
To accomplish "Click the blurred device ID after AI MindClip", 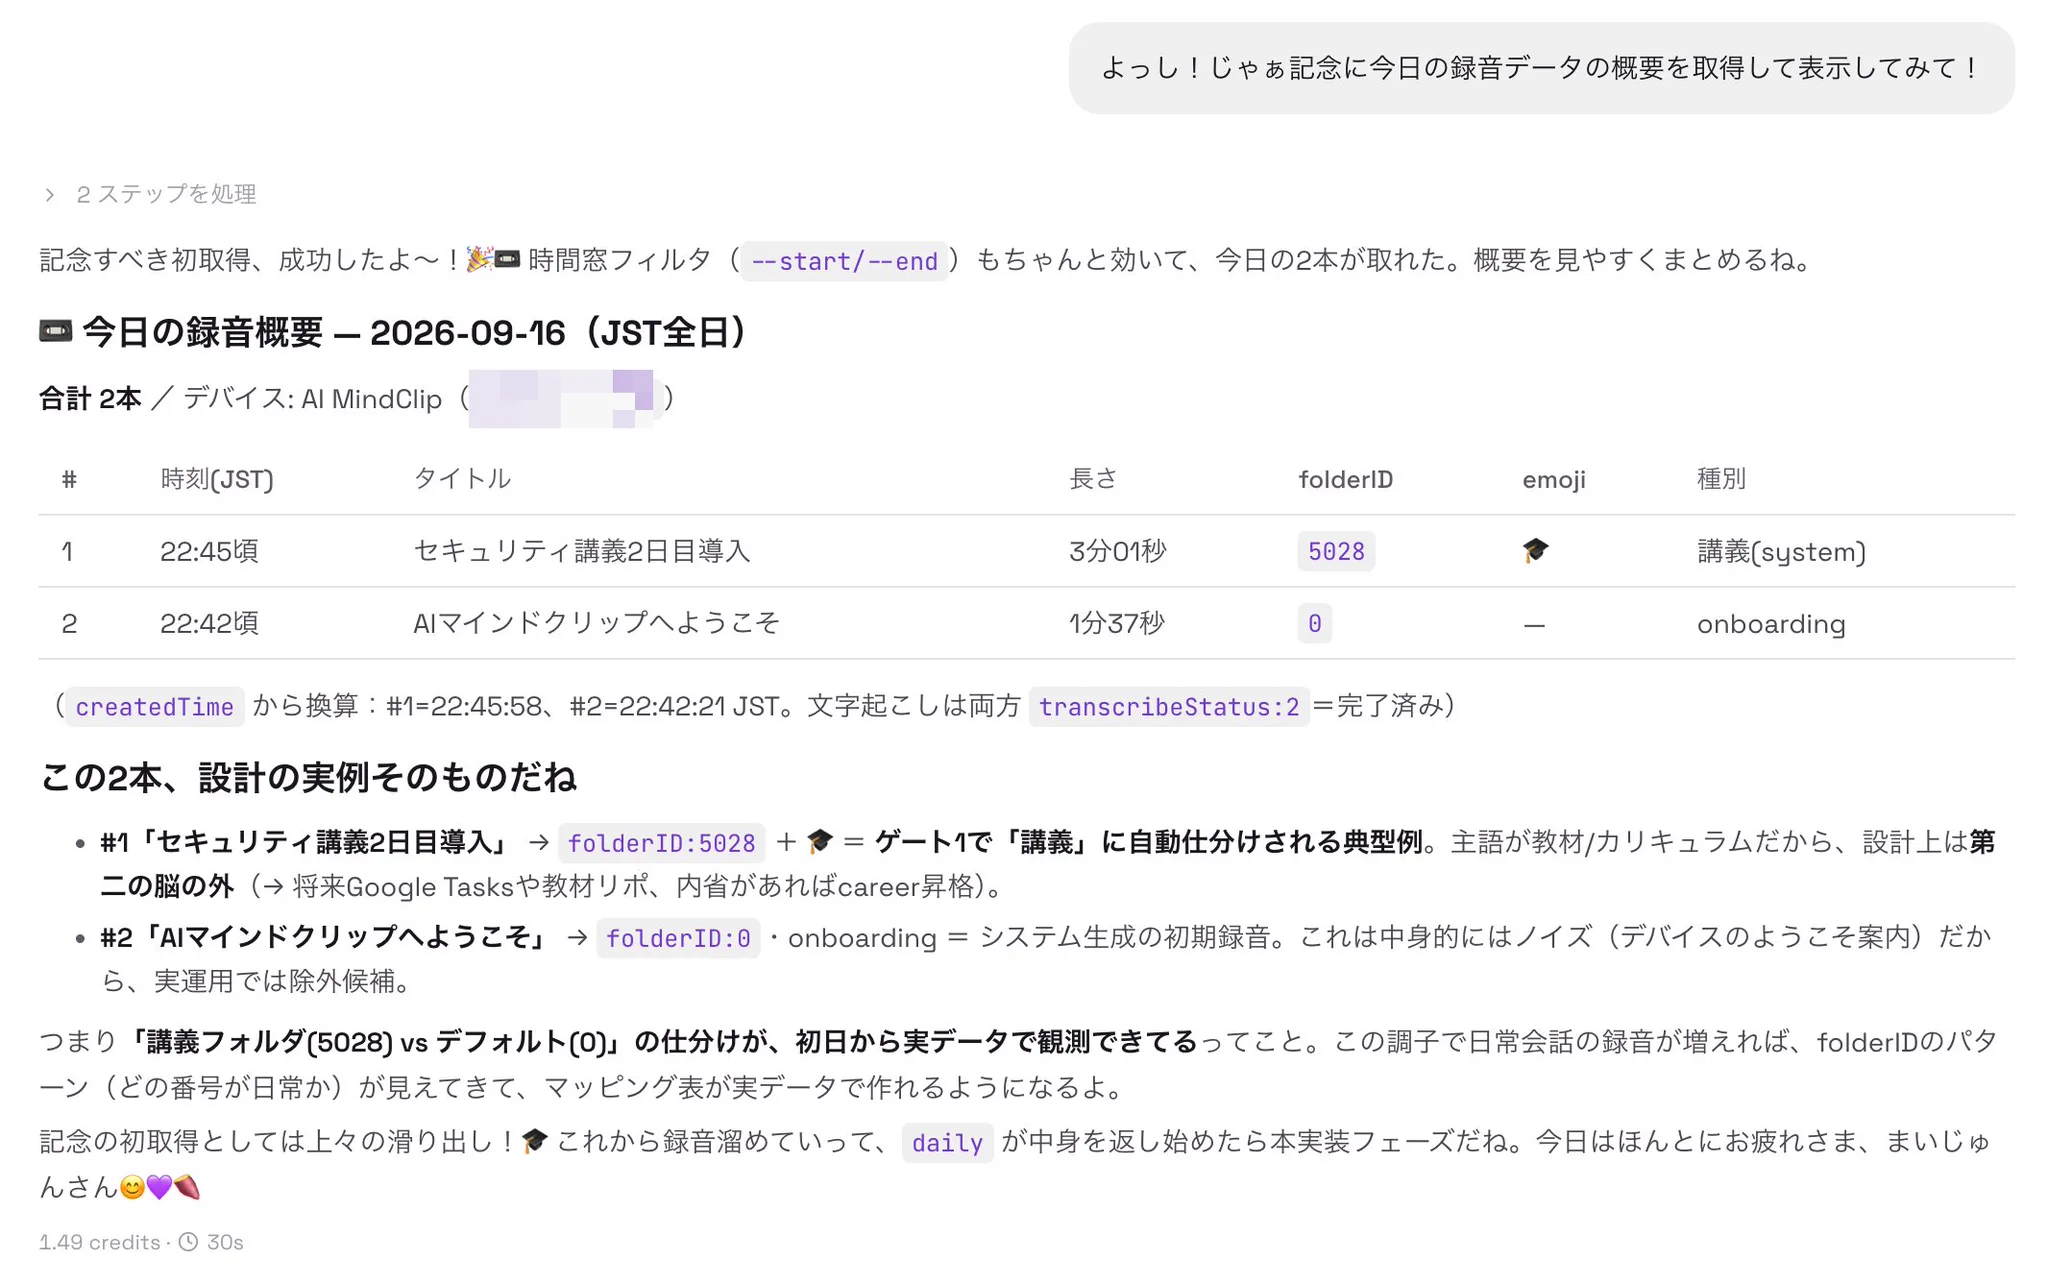I will pyautogui.click(x=562, y=399).
